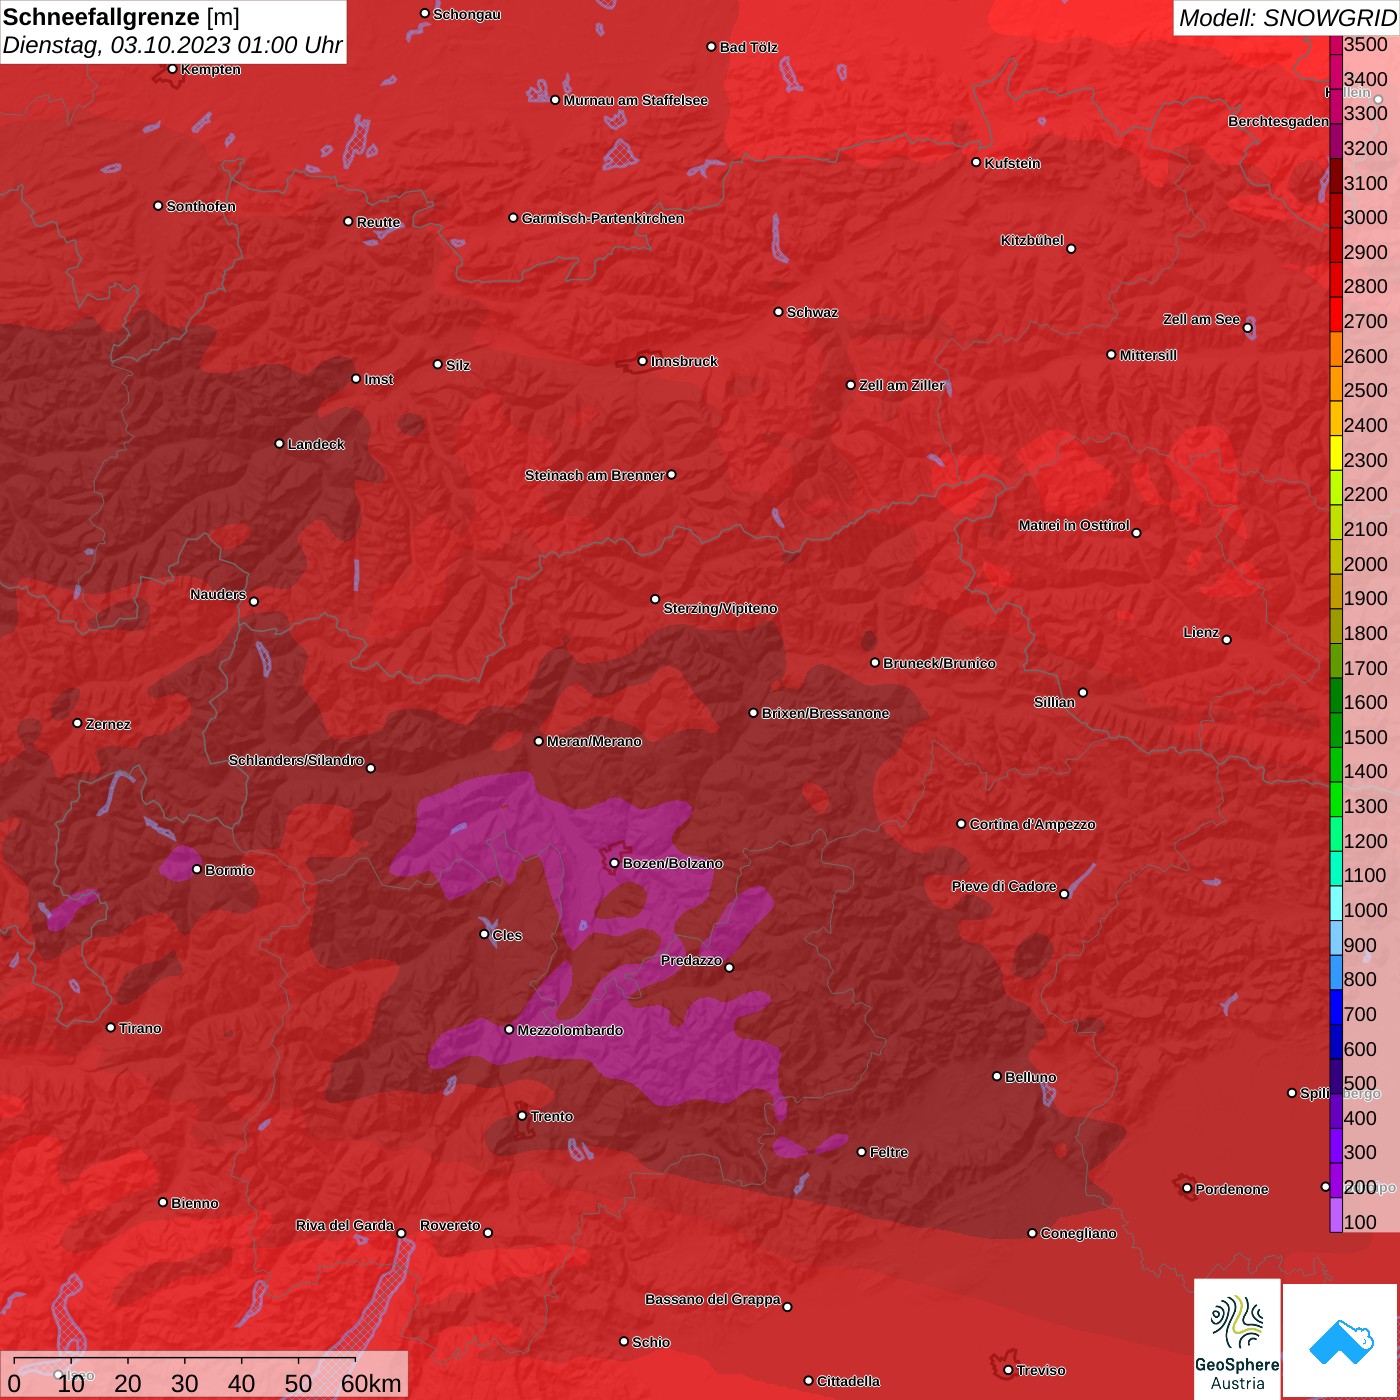Click the Tirano location dot
This screenshot has height=1400, width=1400.
111,1028
